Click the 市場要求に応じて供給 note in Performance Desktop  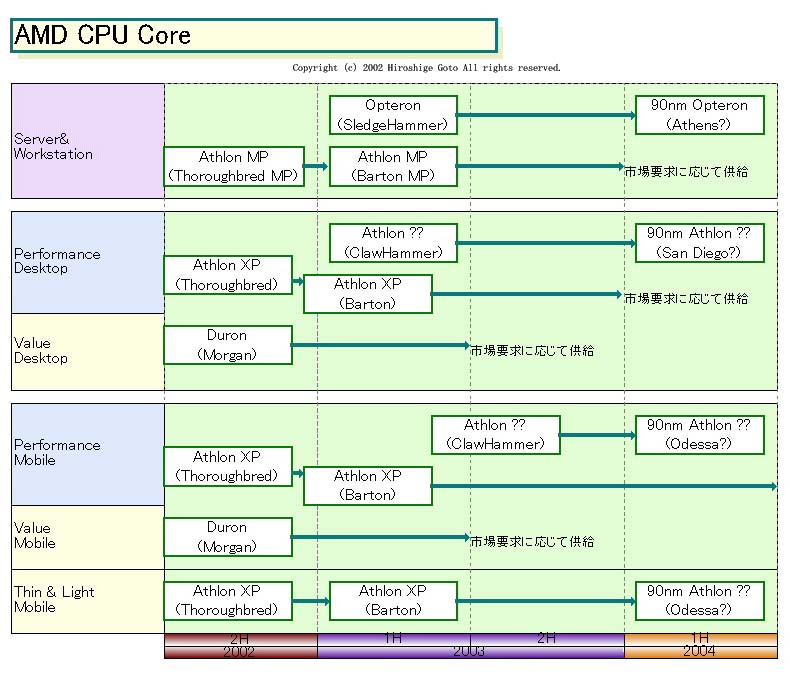pyautogui.click(x=686, y=299)
